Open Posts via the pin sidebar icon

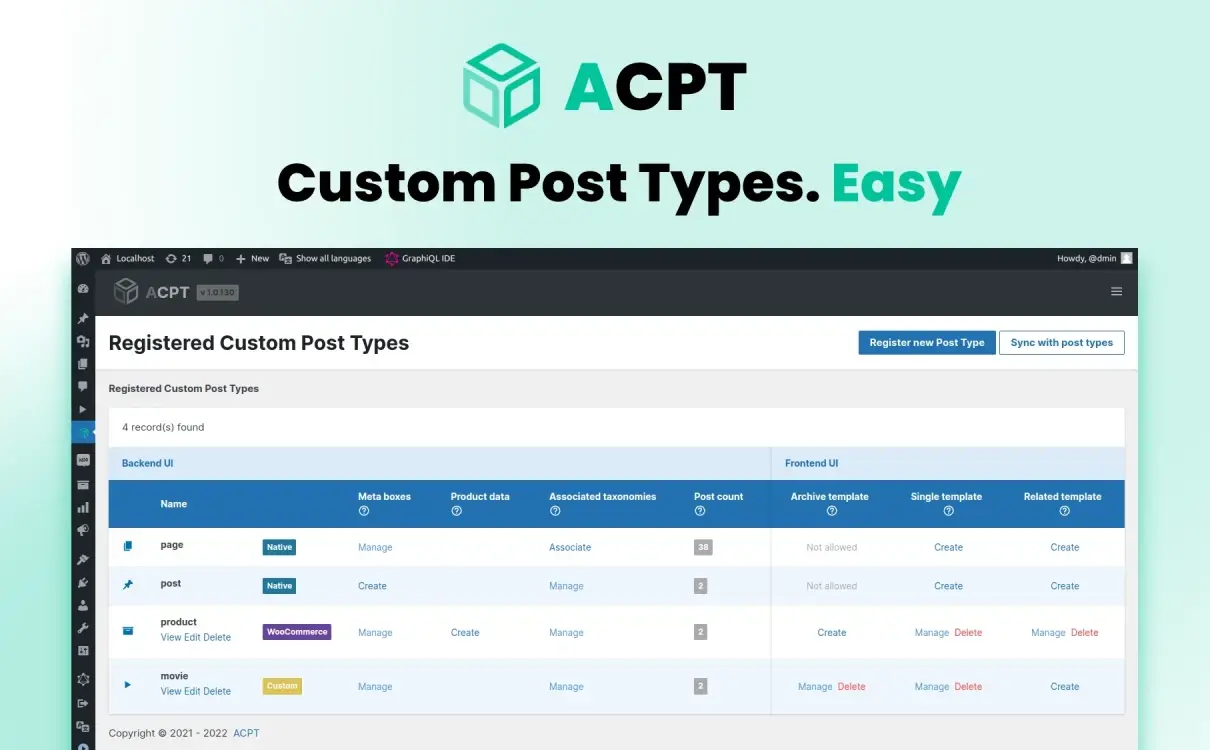coord(83,319)
